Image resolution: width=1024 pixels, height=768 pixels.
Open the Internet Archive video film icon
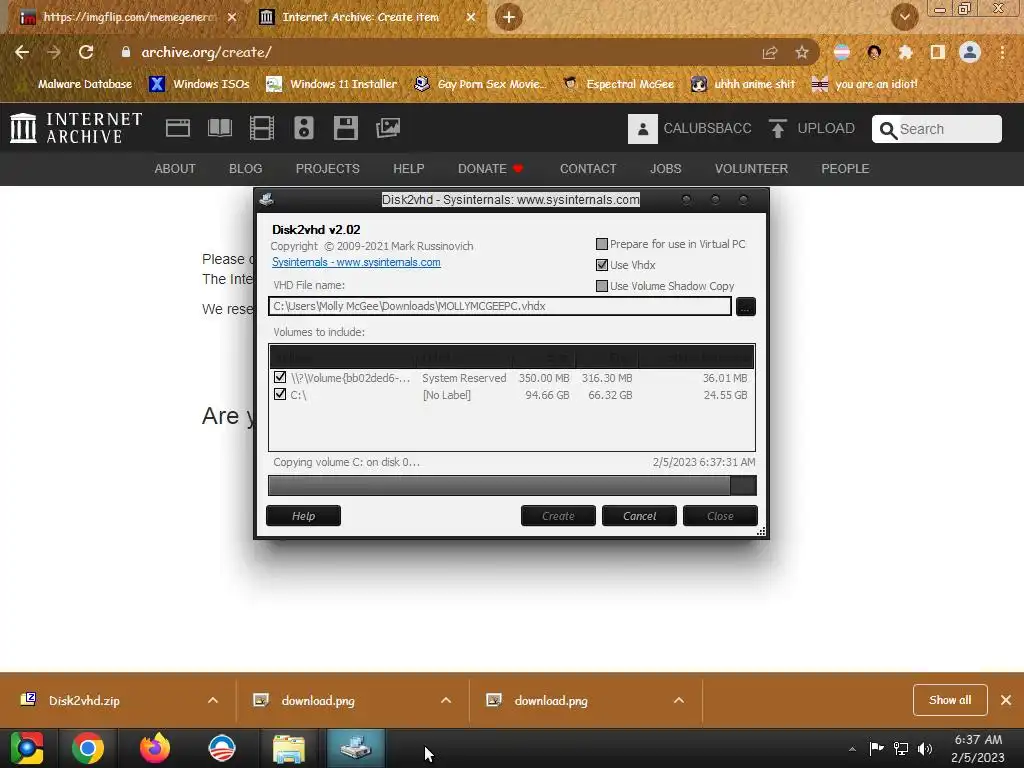pyautogui.click(x=262, y=128)
